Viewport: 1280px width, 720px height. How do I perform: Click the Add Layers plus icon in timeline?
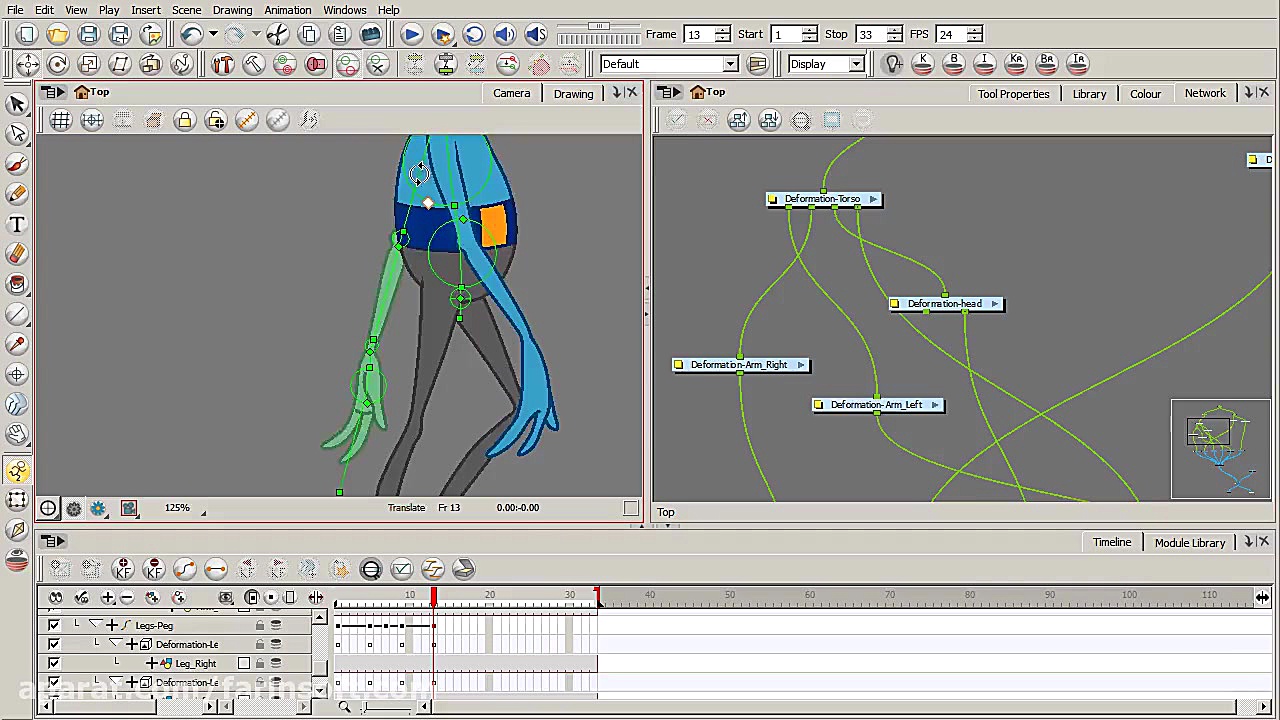tap(107, 598)
